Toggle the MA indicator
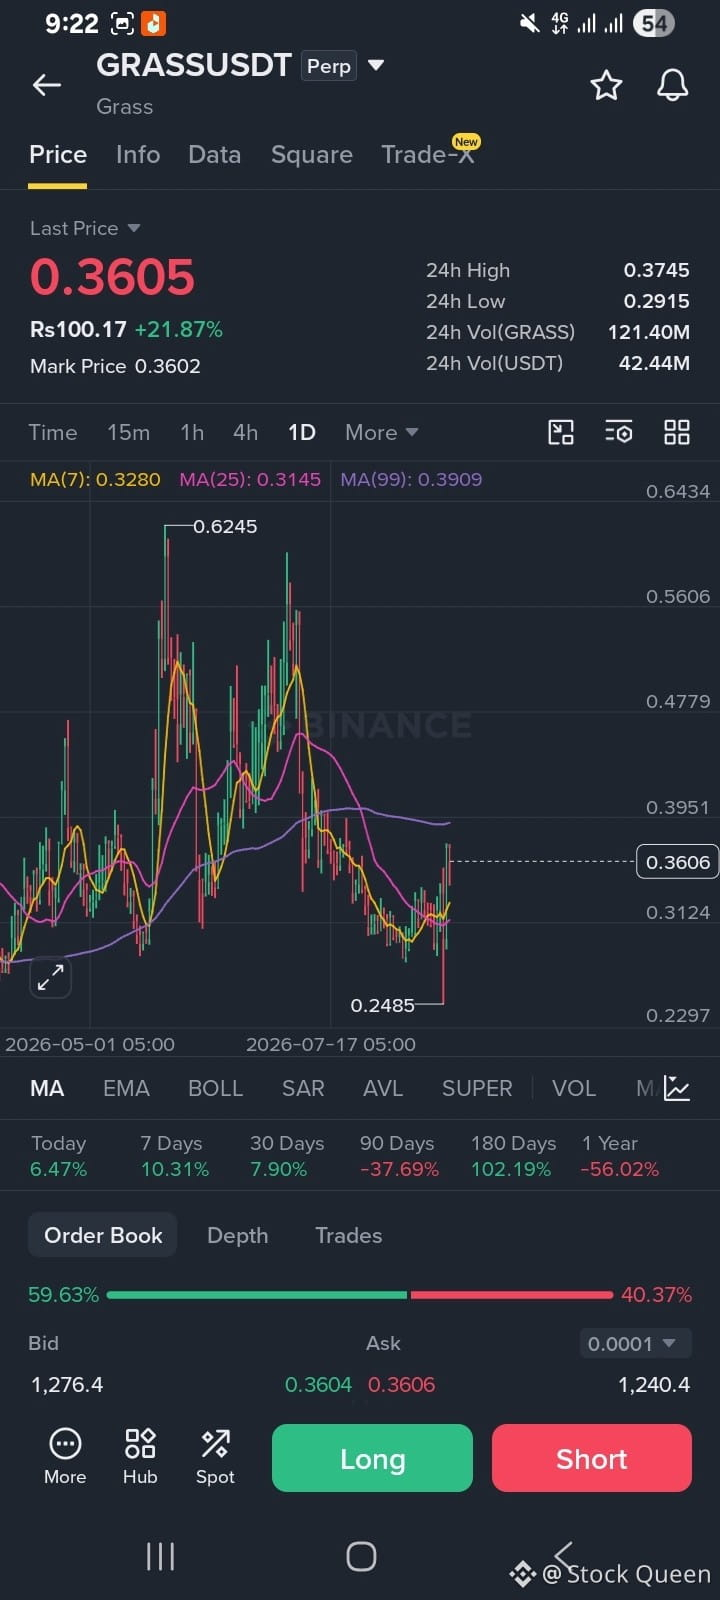The height and width of the screenshot is (1600, 720). (47, 1088)
